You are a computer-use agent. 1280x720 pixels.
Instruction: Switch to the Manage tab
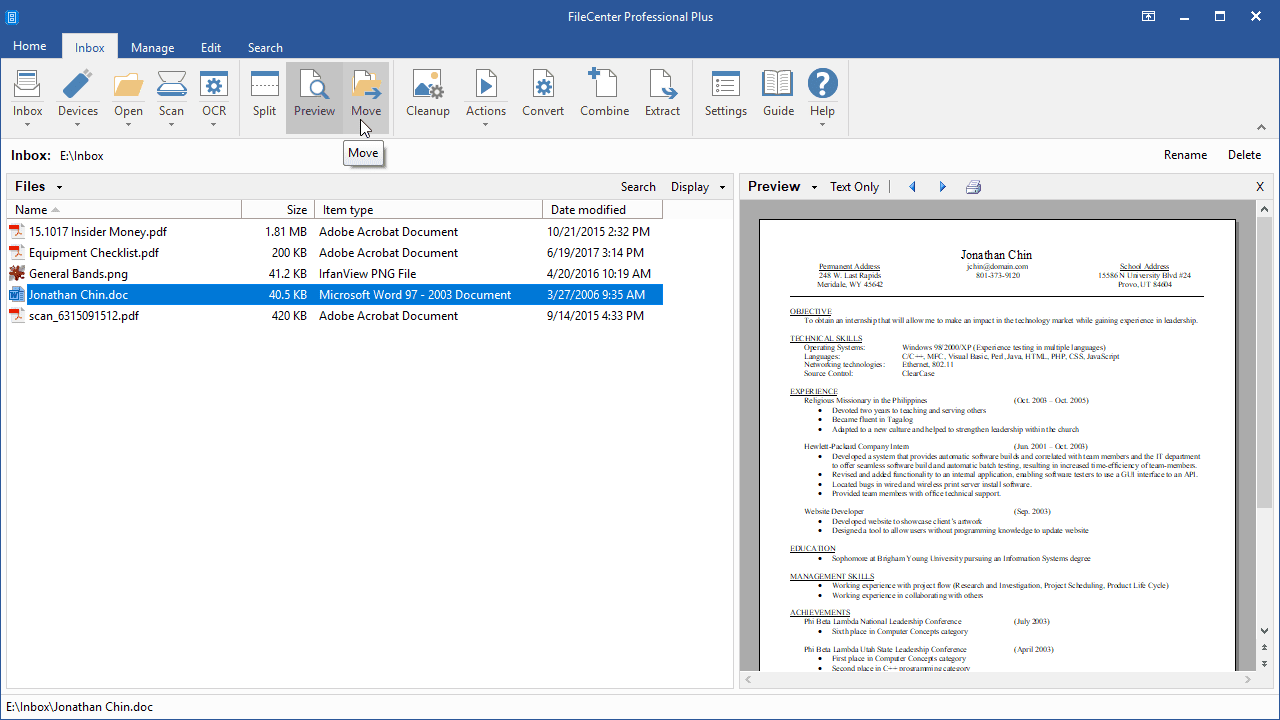tap(153, 47)
